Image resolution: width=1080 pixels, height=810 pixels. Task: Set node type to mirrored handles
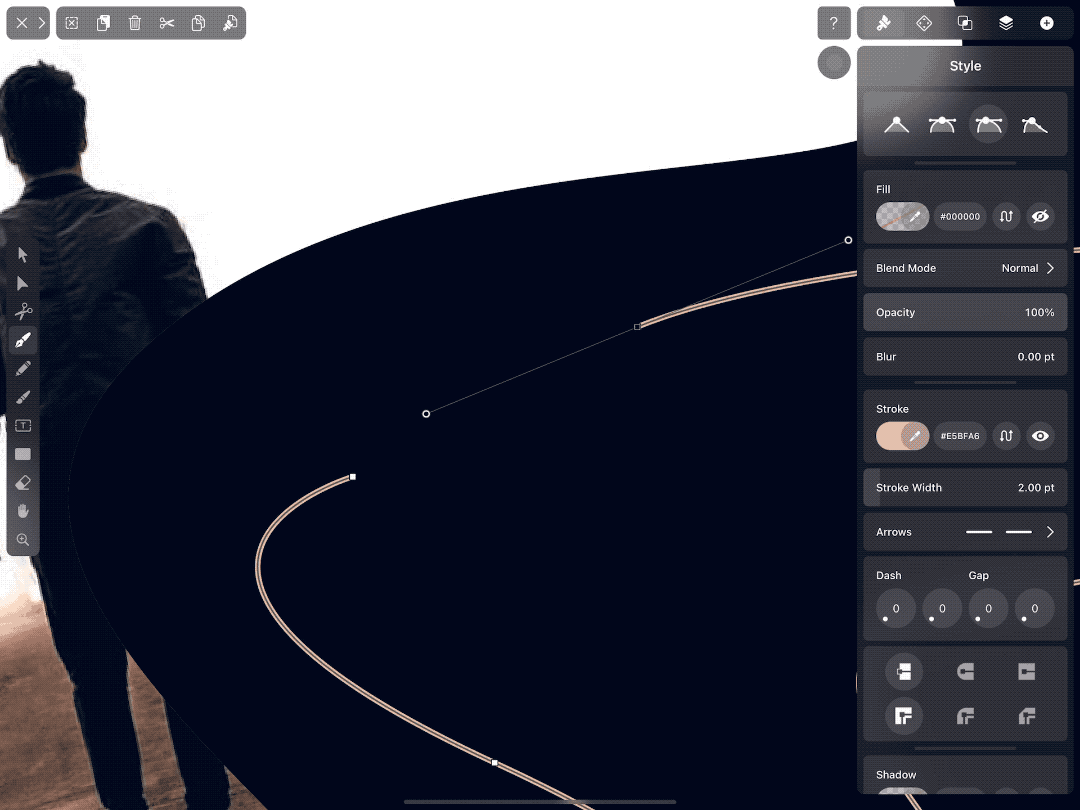tap(942, 125)
